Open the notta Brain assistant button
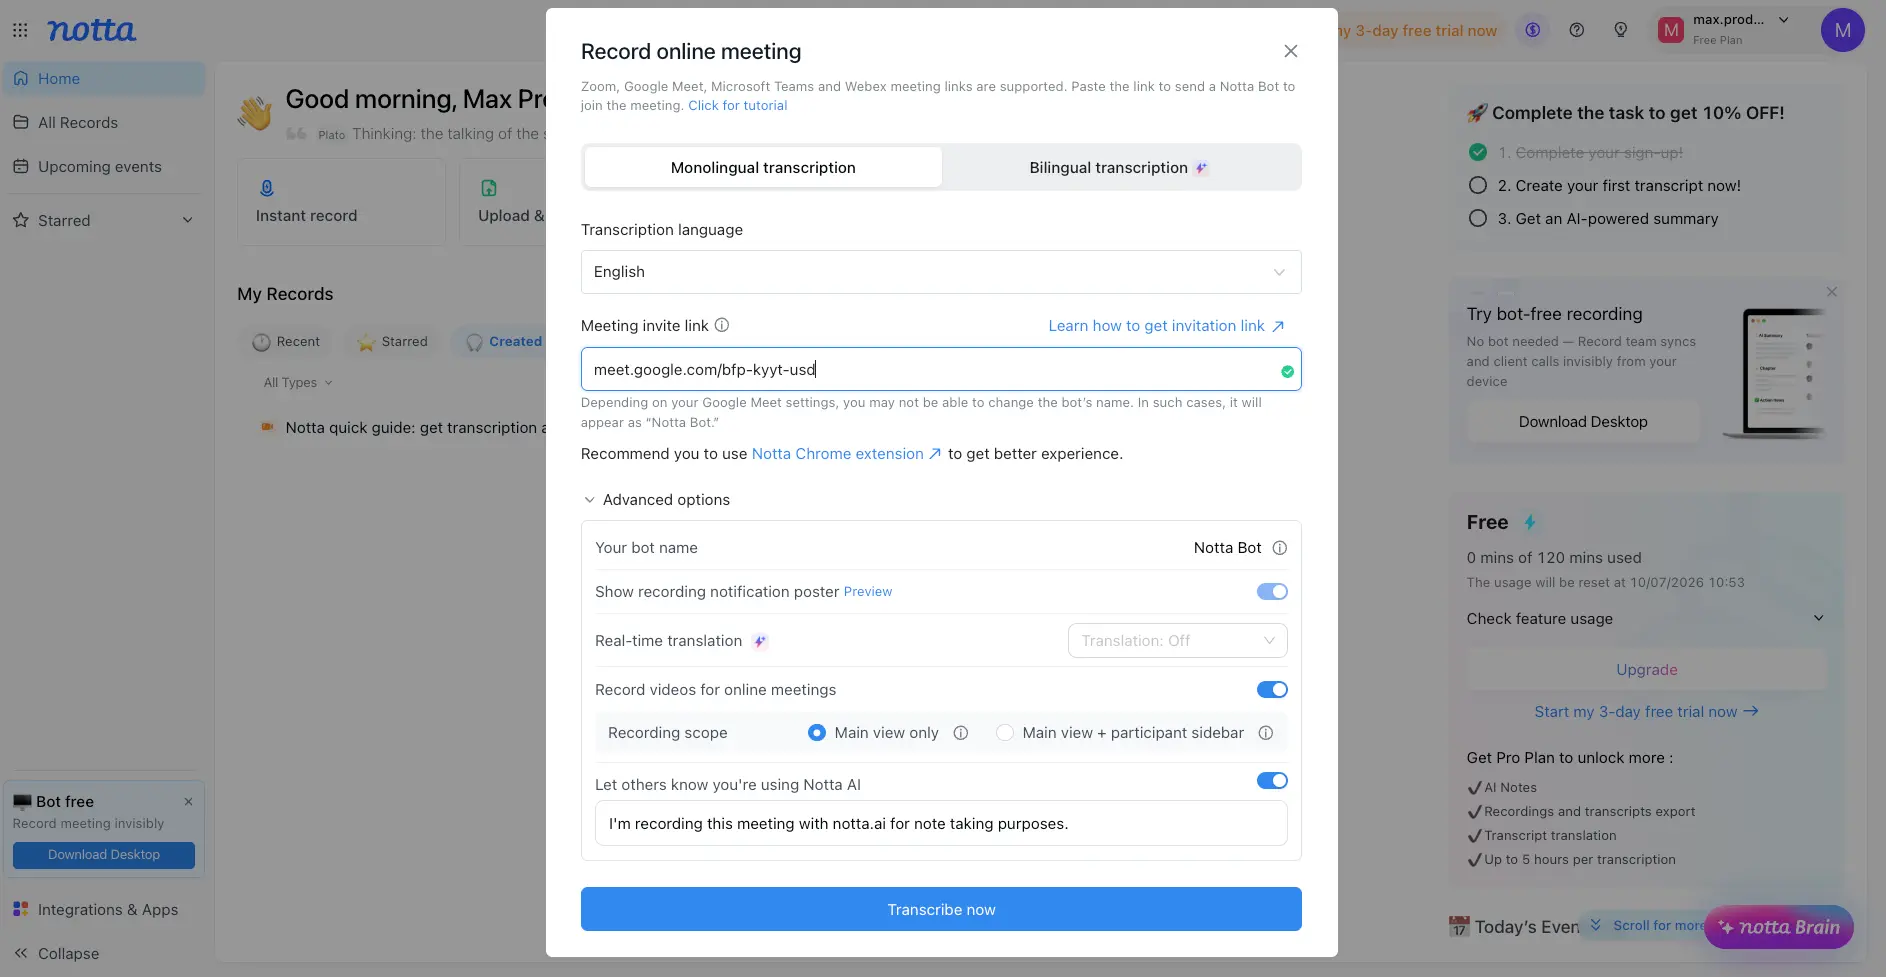Viewport: 1886px width, 977px height. (1779, 927)
